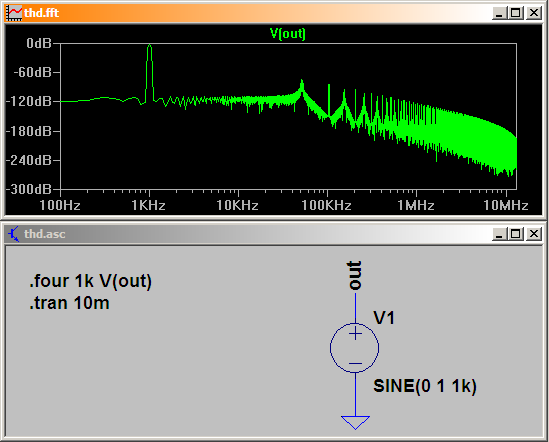Screen dimensions: 549x442
Task: Click the thd.fft waveform window icon
Action: tap(14, 13)
